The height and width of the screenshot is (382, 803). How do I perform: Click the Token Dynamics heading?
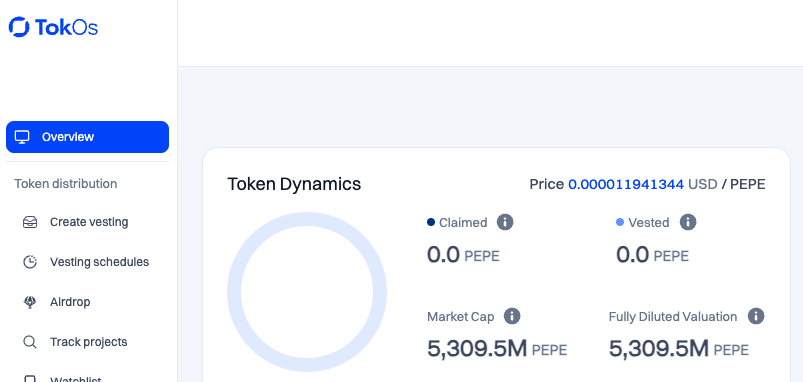pos(294,184)
